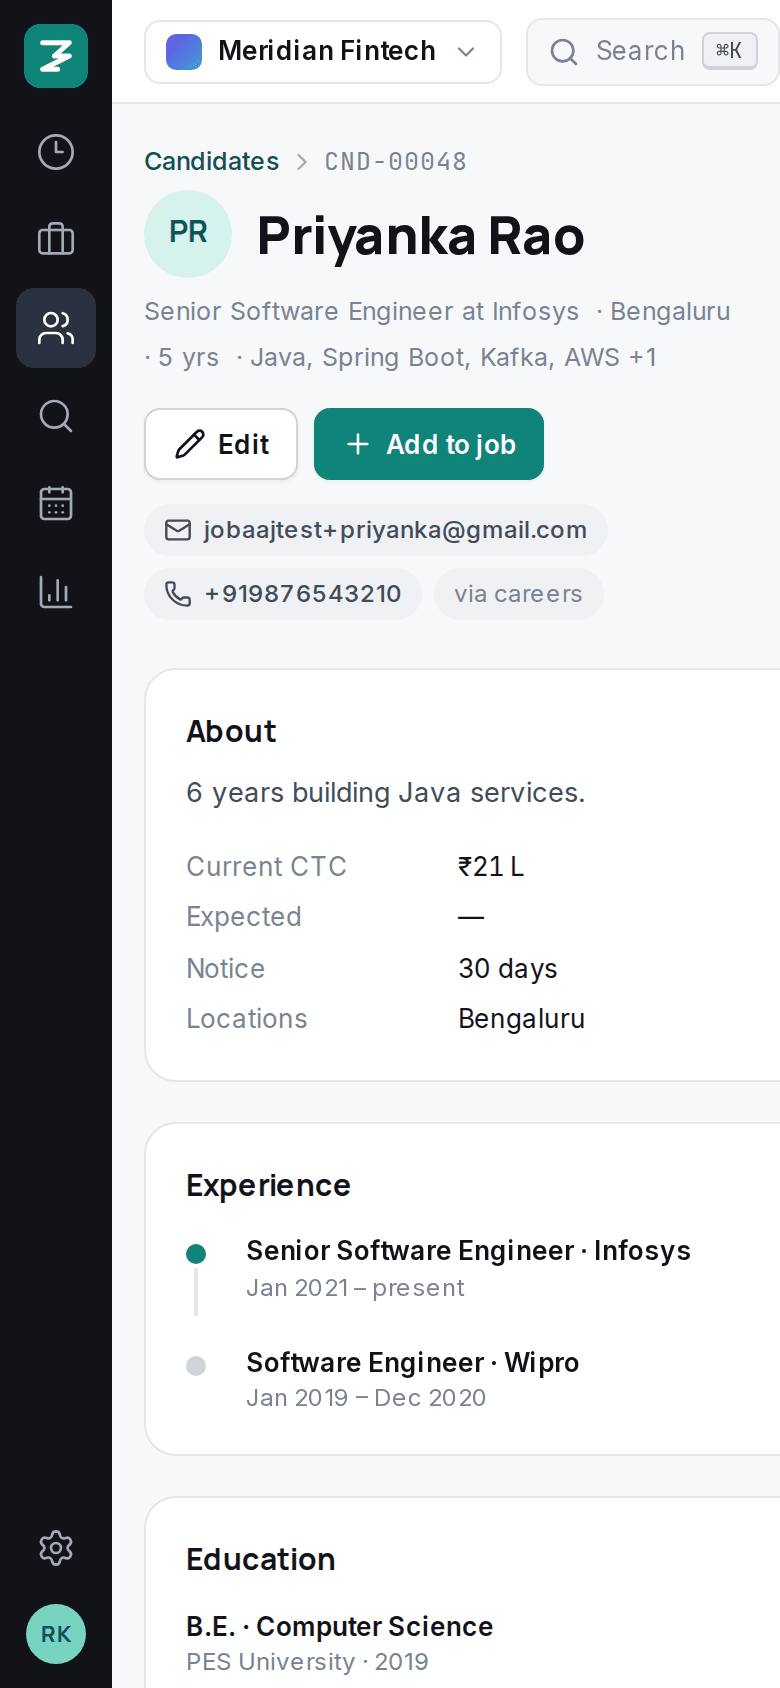Click the jobaajtest+priyanka@gmail.com email chip
Image resolution: width=780 pixels, height=1688 pixels.
(376, 530)
